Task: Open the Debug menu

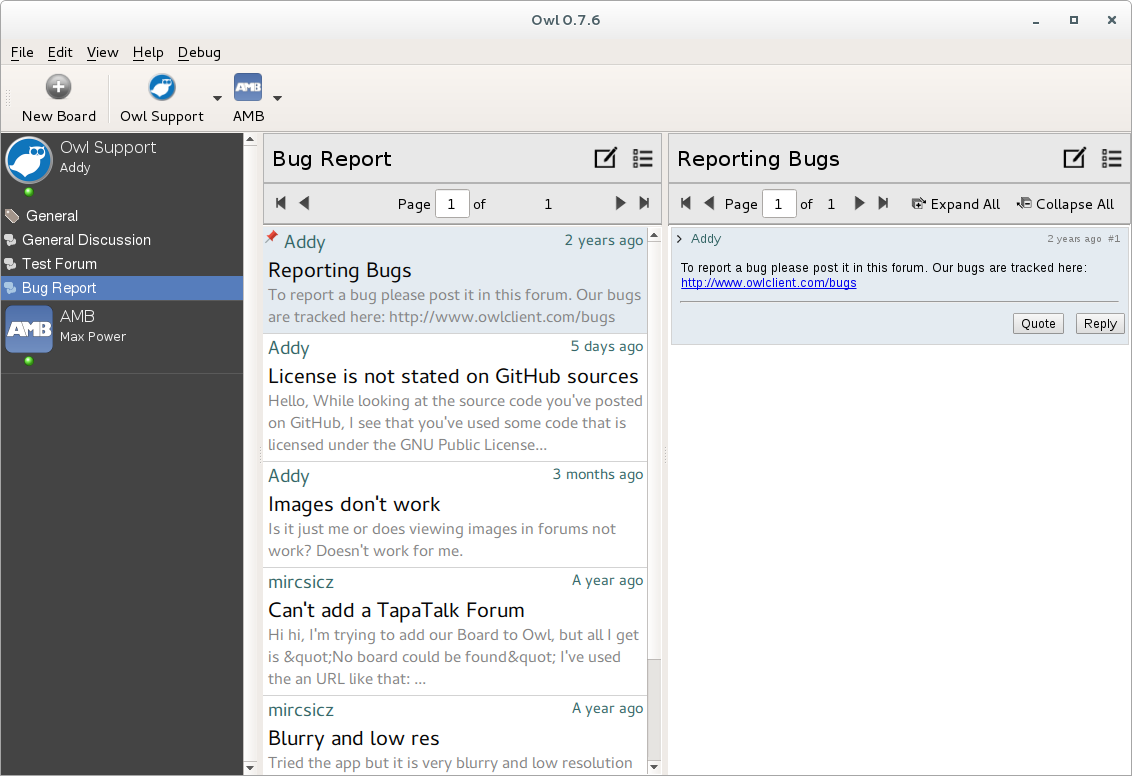Action: (199, 53)
